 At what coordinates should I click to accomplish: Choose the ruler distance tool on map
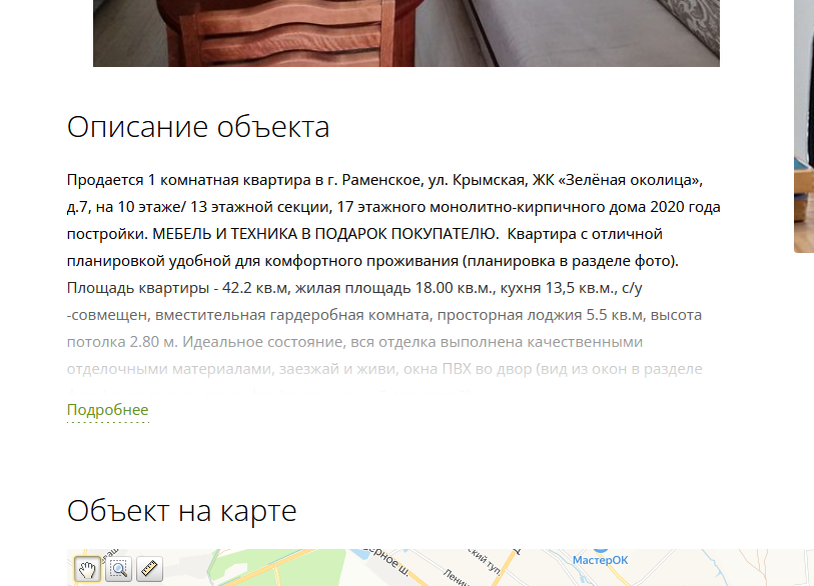[x=150, y=569]
